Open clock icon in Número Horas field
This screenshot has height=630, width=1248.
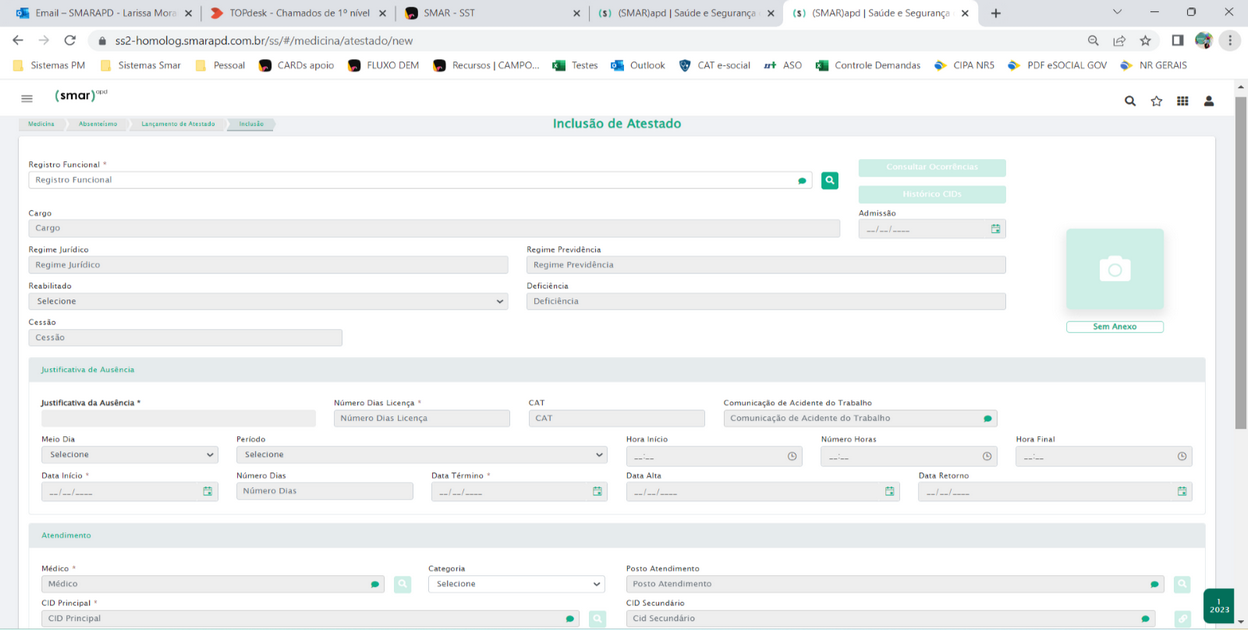tap(987, 456)
